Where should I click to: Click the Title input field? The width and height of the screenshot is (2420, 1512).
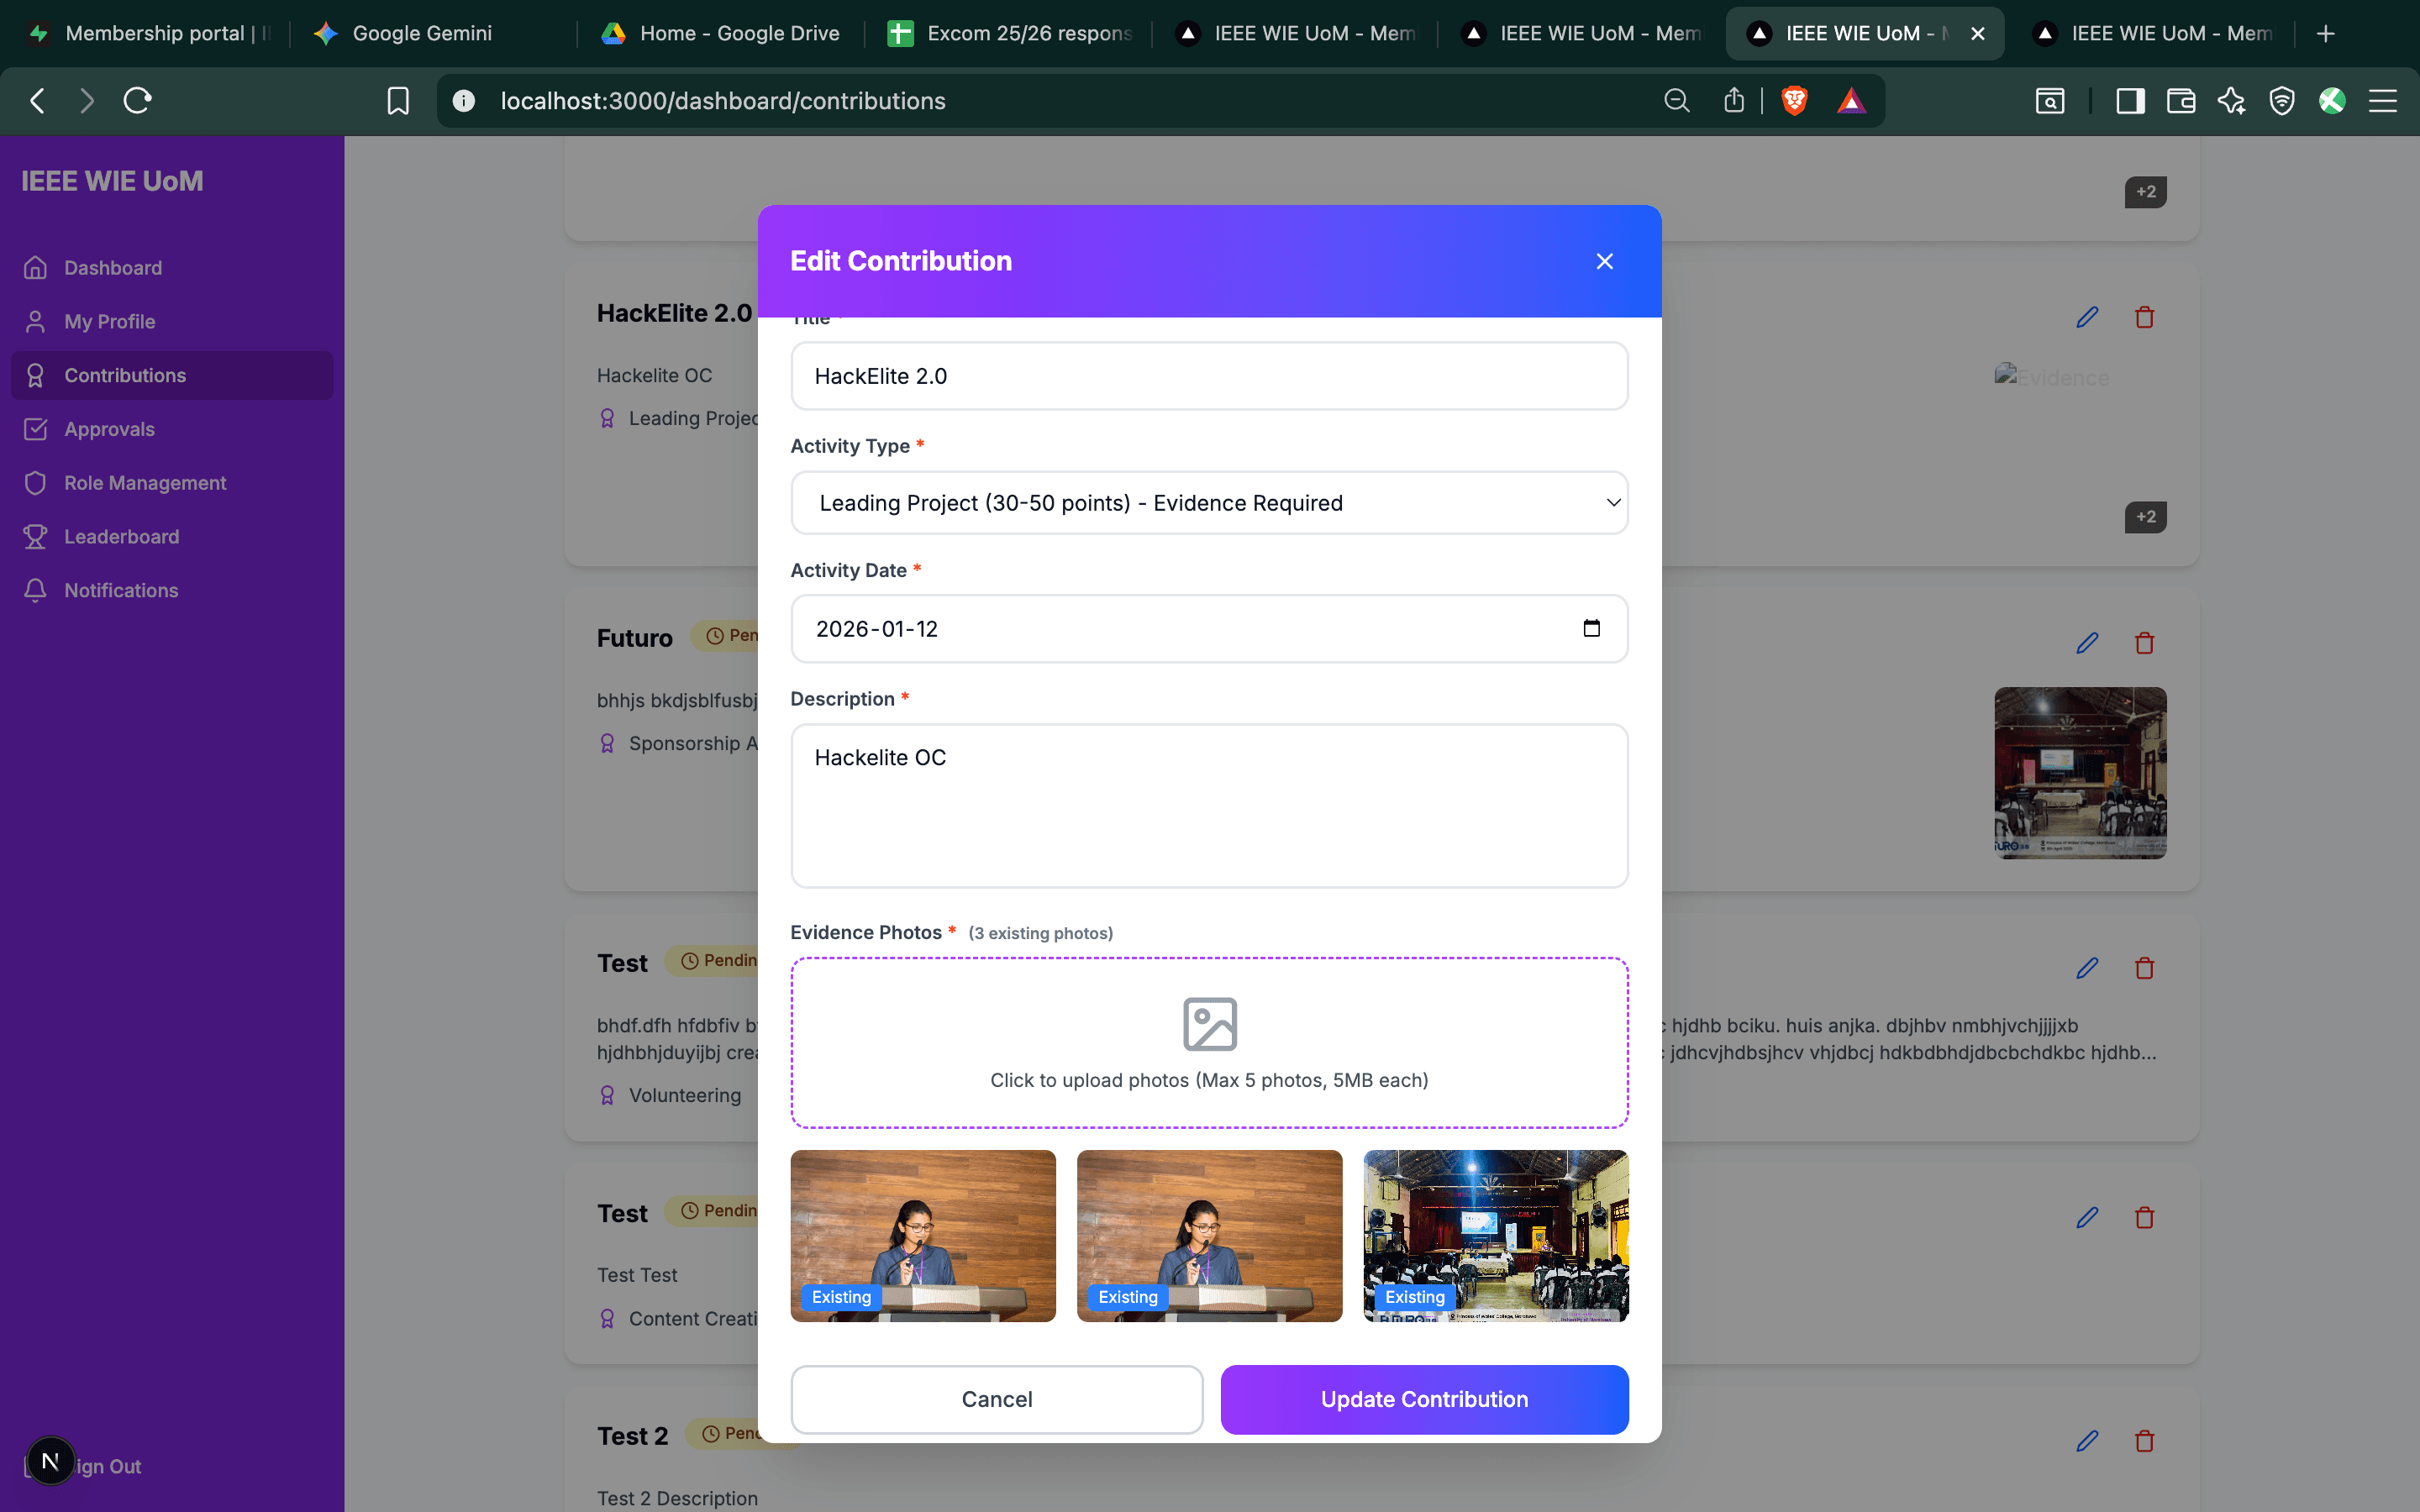coord(1209,376)
